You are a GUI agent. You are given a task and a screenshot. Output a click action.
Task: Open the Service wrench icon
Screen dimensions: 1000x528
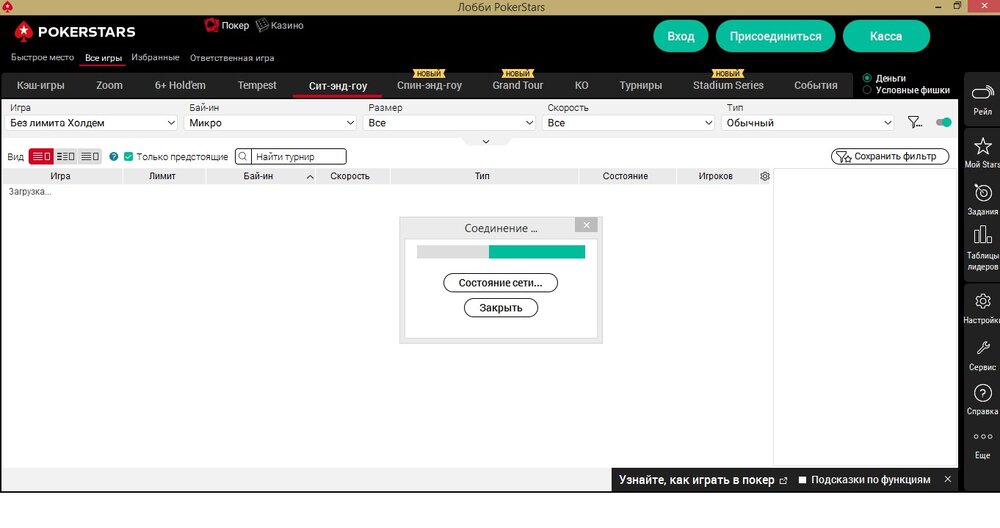click(982, 348)
